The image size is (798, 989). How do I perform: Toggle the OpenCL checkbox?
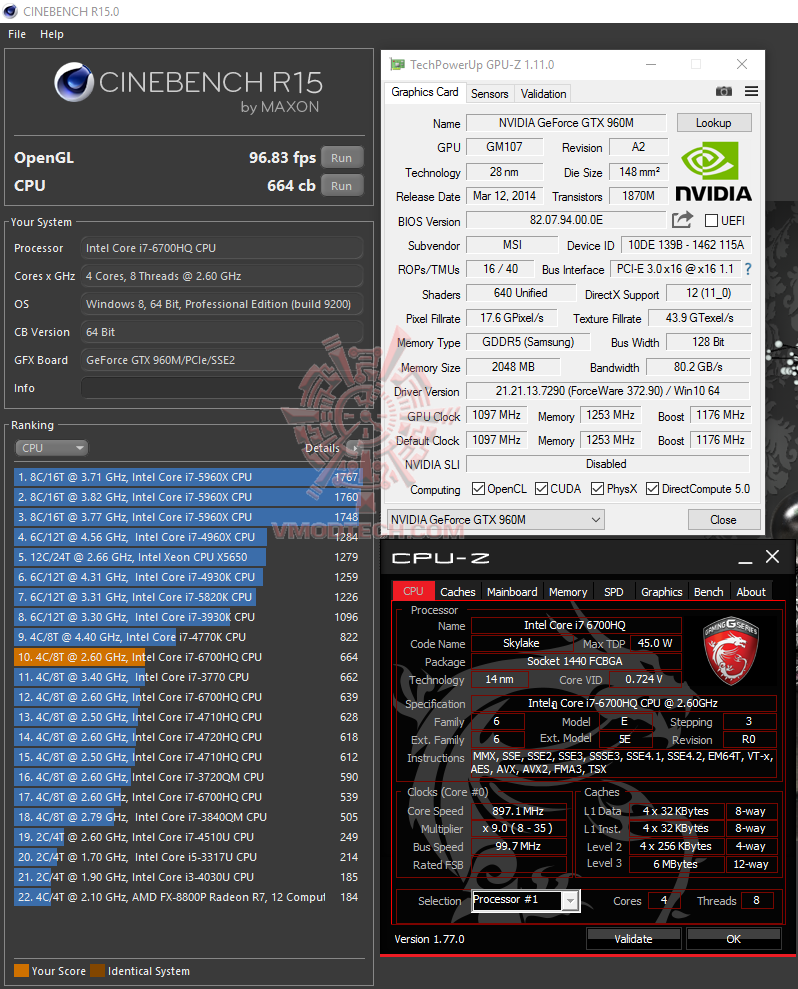pos(478,489)
